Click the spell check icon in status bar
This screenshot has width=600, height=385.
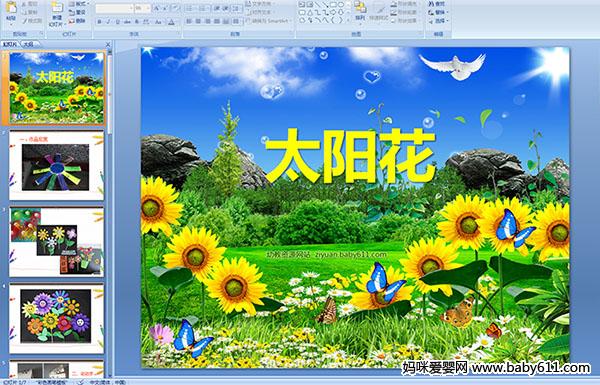point(80,382)
